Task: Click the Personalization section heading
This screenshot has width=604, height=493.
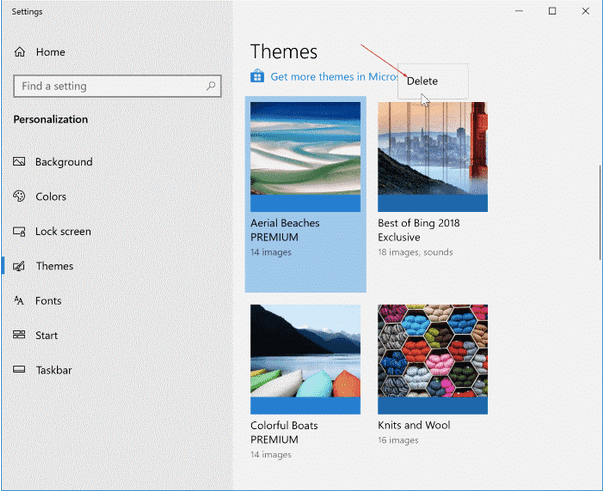Action: [50, 119]
